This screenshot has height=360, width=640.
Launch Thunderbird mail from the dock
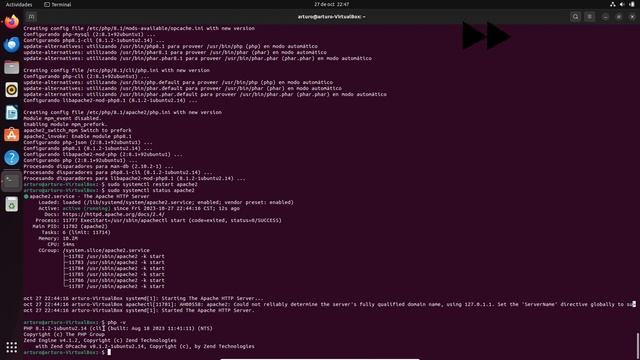[x=11, y=44]
